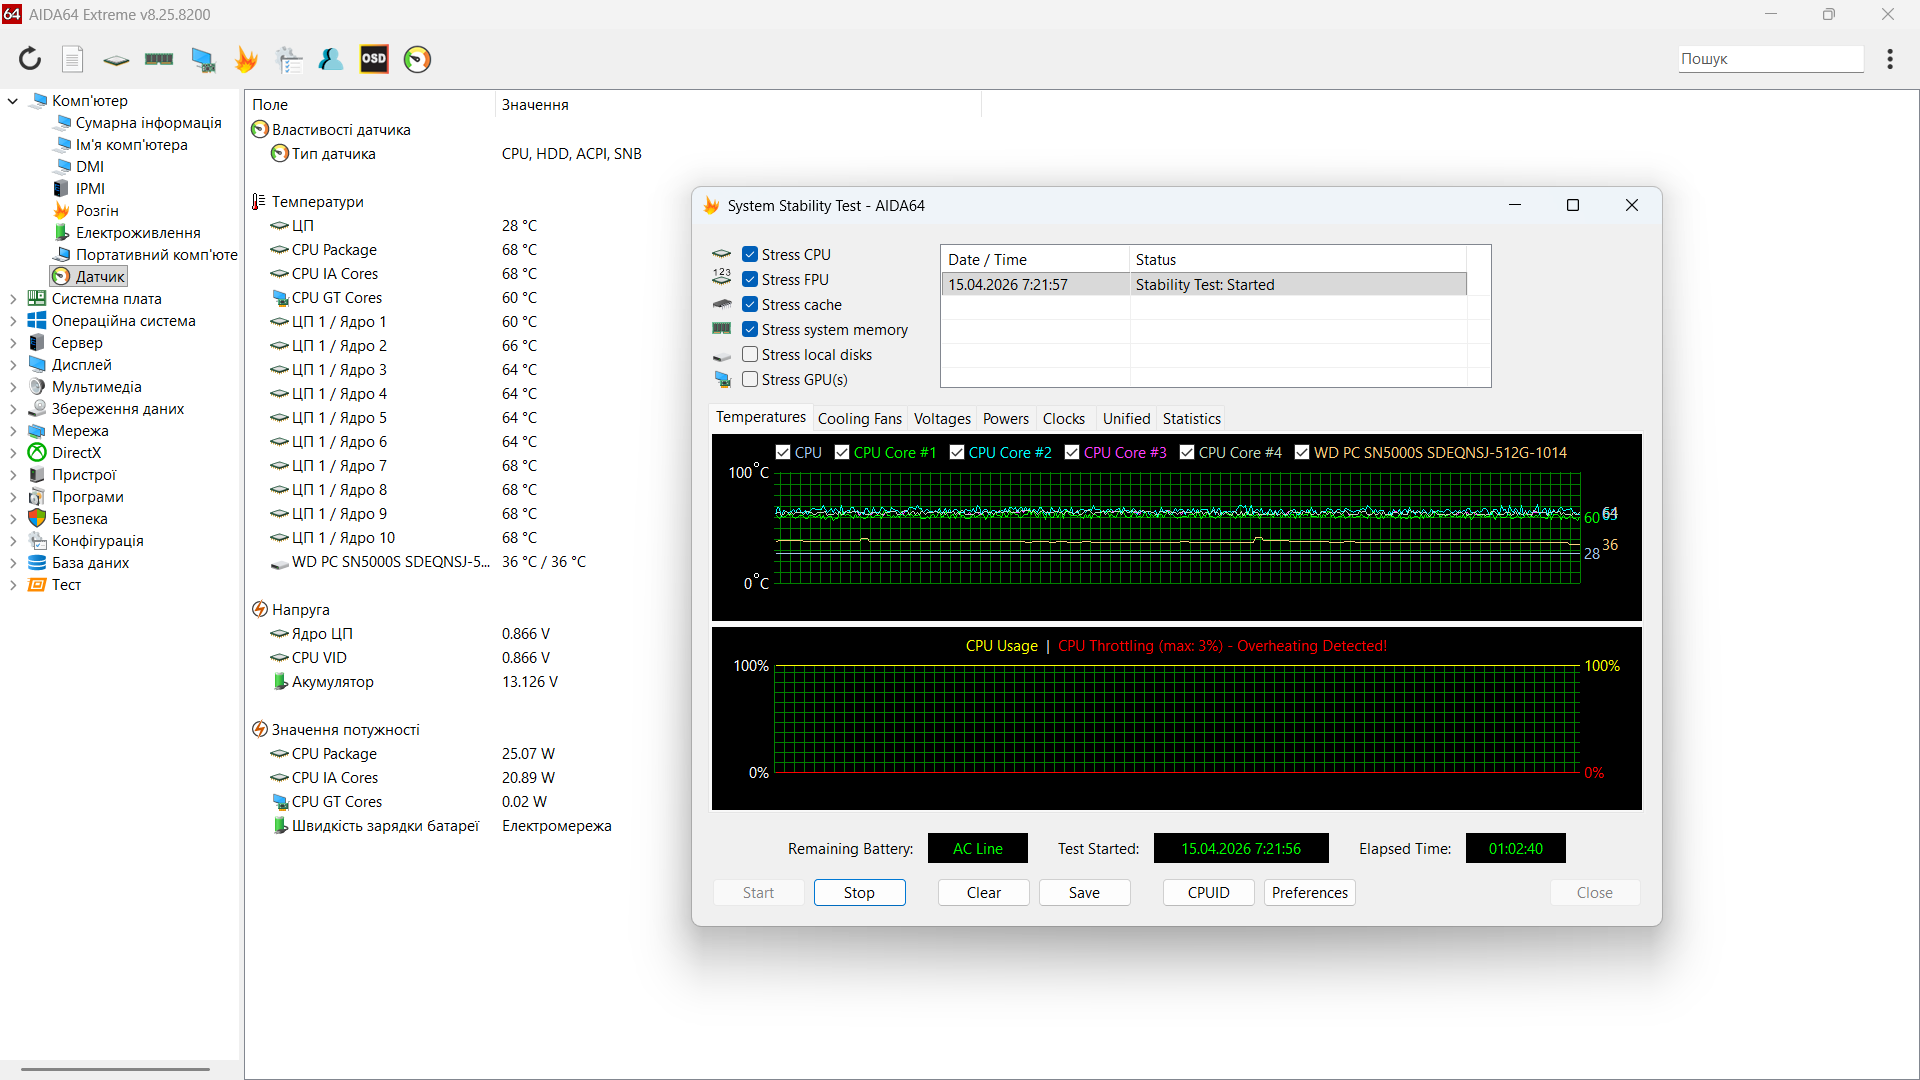Click the Пошук search field
The image size is (1920, 1080).
pyautogui.click(x=1770, y=59)
